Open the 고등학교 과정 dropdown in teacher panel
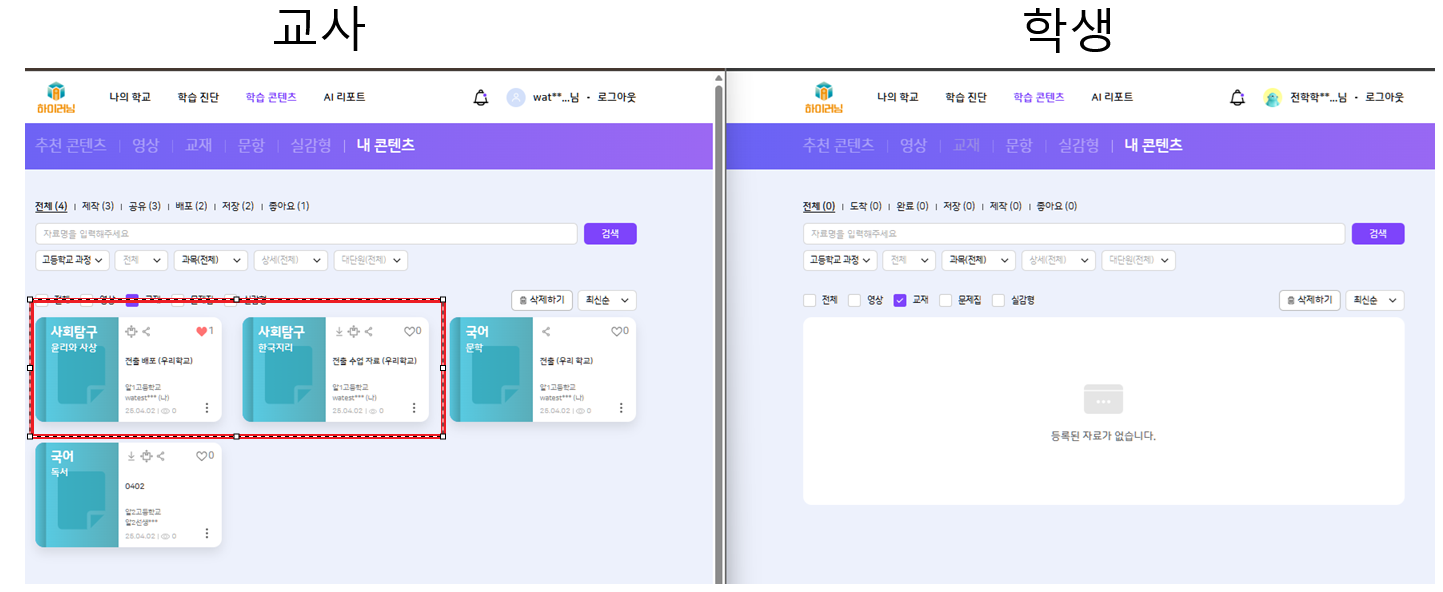 pos(73,260)
